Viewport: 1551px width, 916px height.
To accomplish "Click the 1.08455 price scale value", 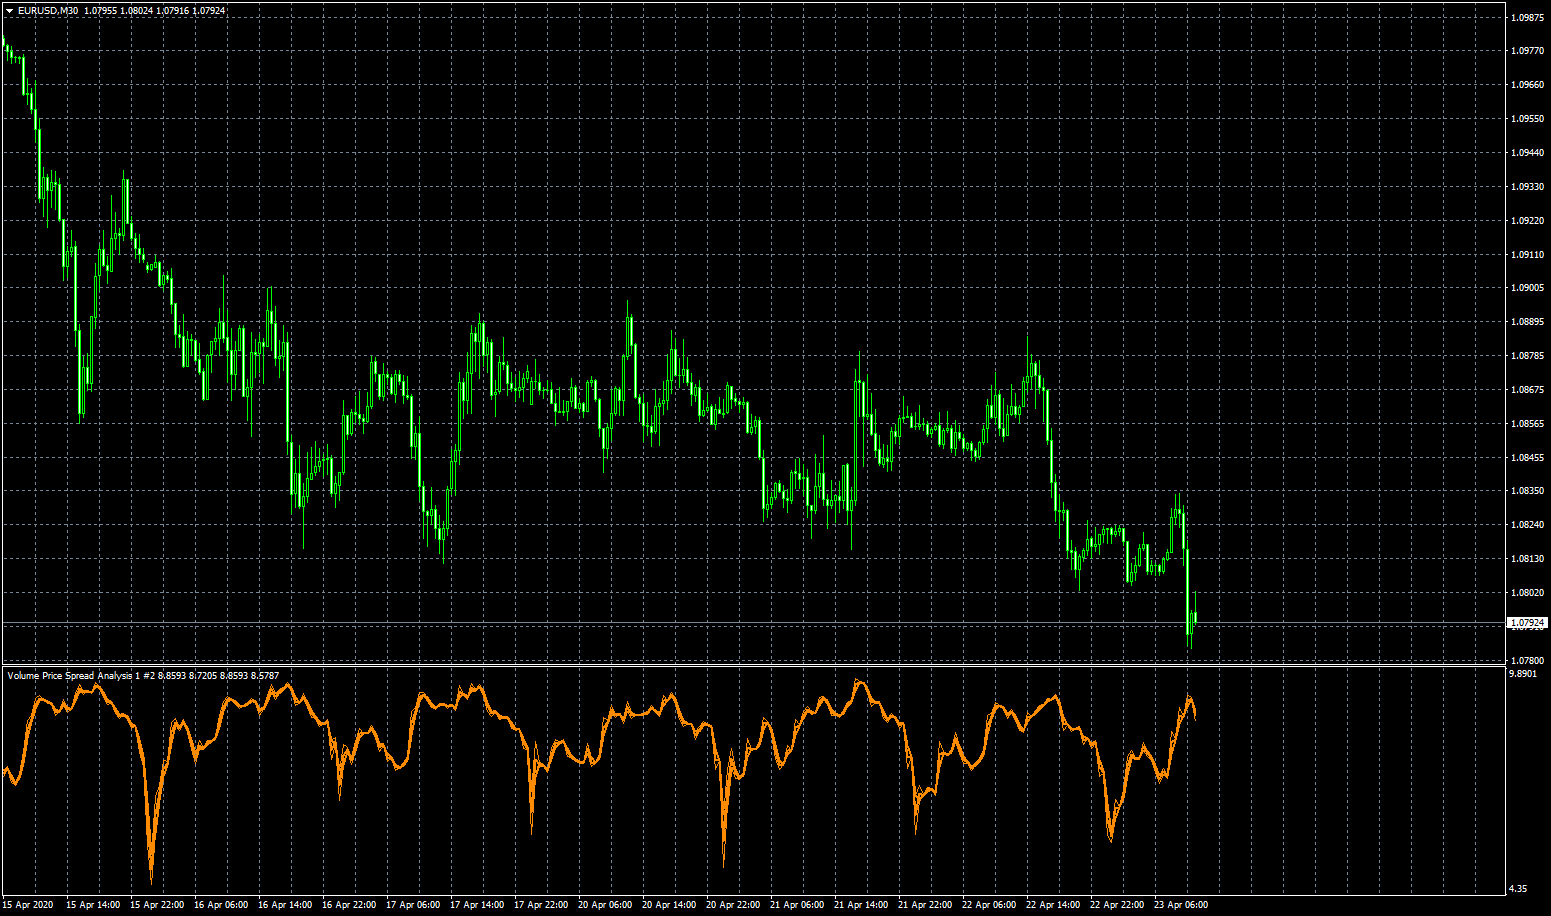I will (1530, 458).
